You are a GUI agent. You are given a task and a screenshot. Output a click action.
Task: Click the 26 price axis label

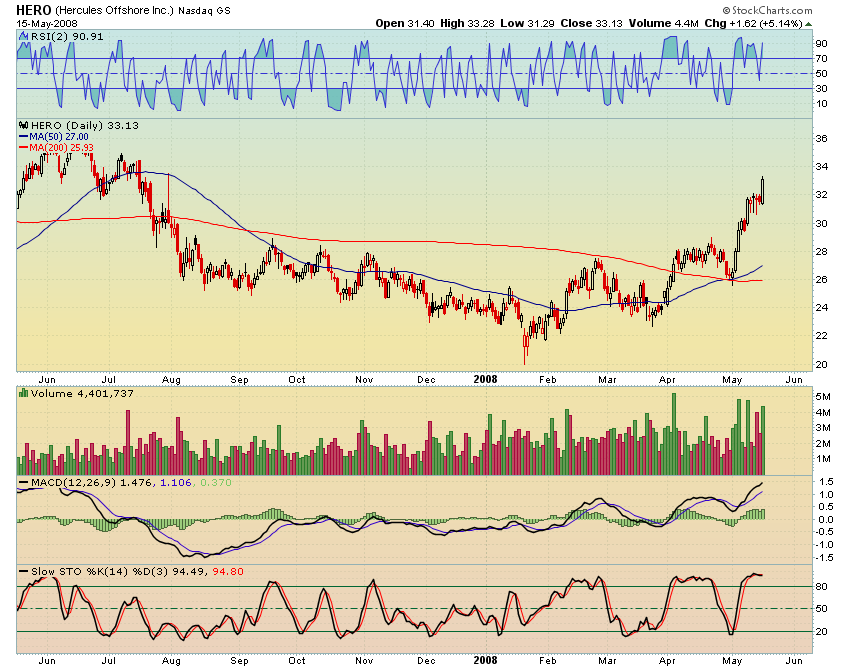pyautogui.click(x=821, y=279)
